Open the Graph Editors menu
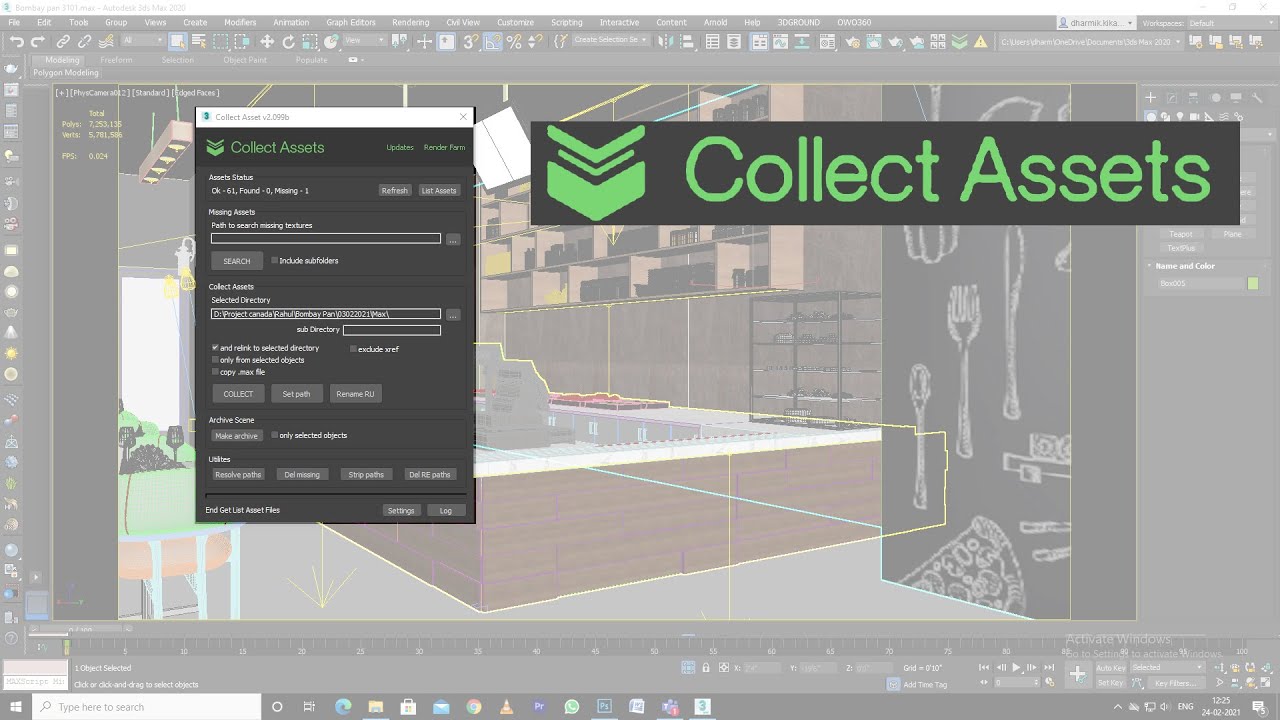 351,22
